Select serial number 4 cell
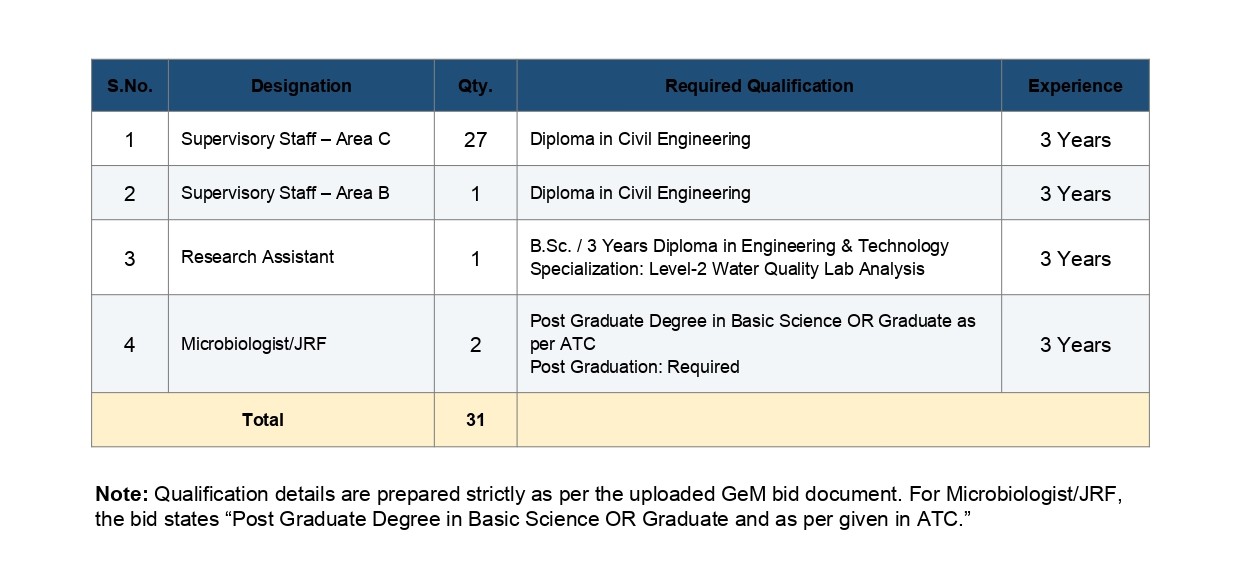The image size is (1241, 581). click(x=130, y=344)
